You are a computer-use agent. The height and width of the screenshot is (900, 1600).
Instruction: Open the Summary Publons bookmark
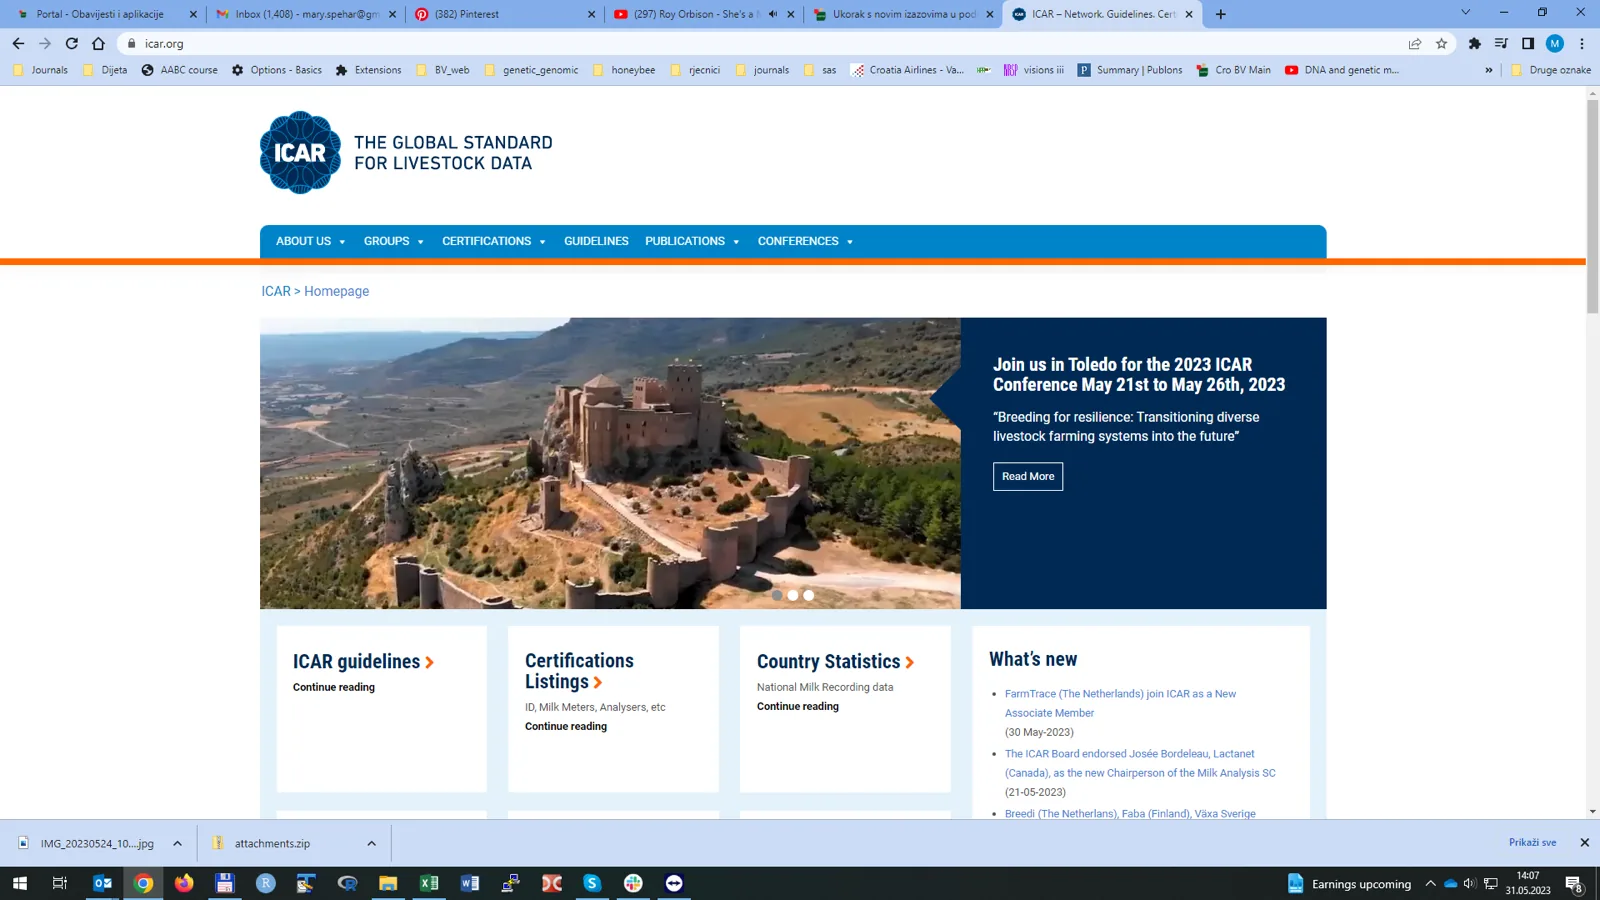[x=1130, y=70]
